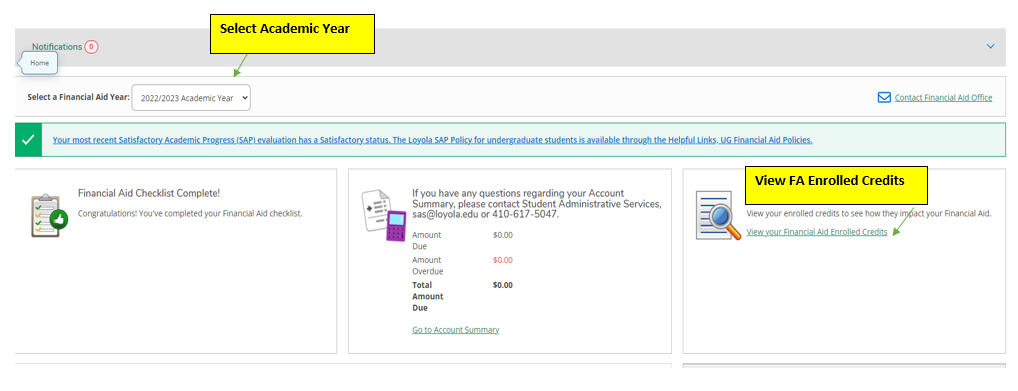1018x391 pixels.
Task: Click the green checkmark status icon
Action: [x=28, y=140]
